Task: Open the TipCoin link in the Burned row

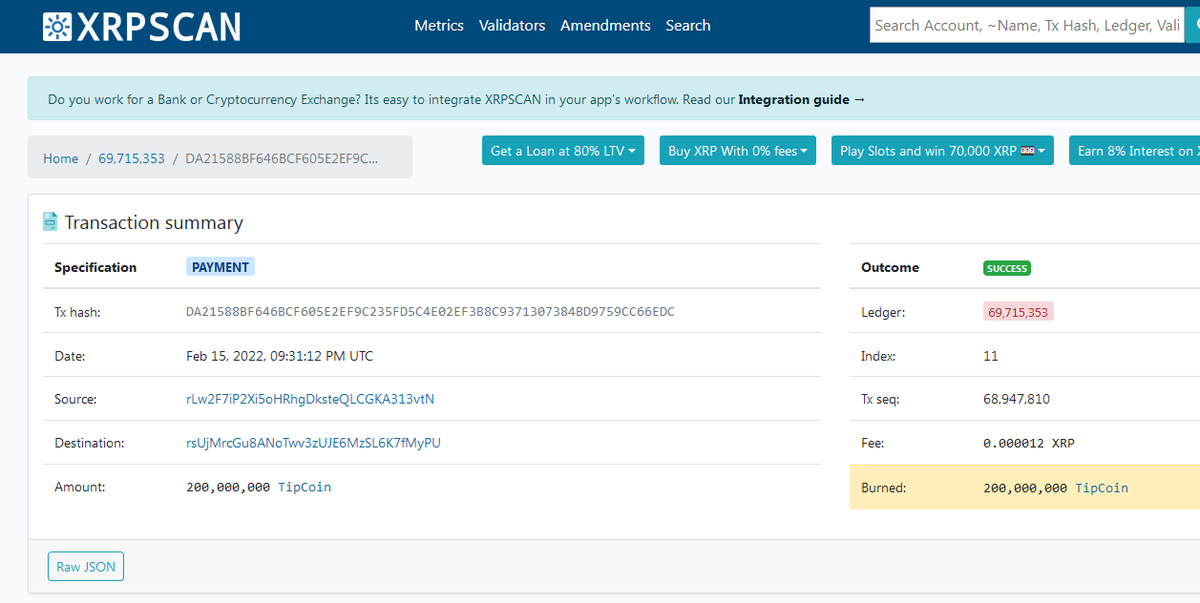Action: 1102,488
